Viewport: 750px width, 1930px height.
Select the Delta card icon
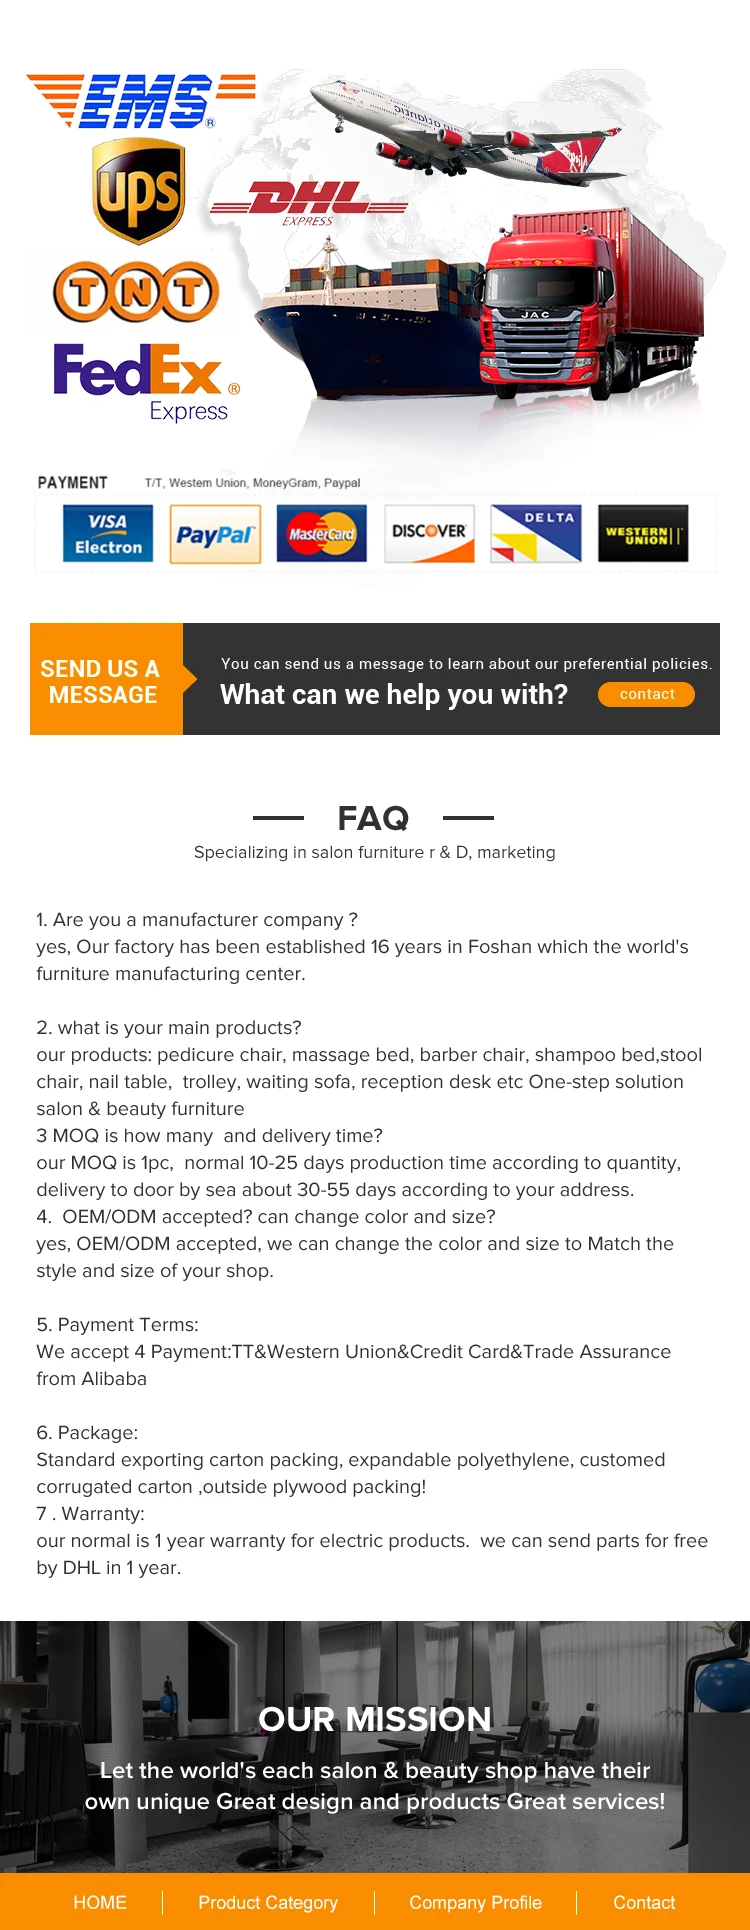(x=536, y=534)
